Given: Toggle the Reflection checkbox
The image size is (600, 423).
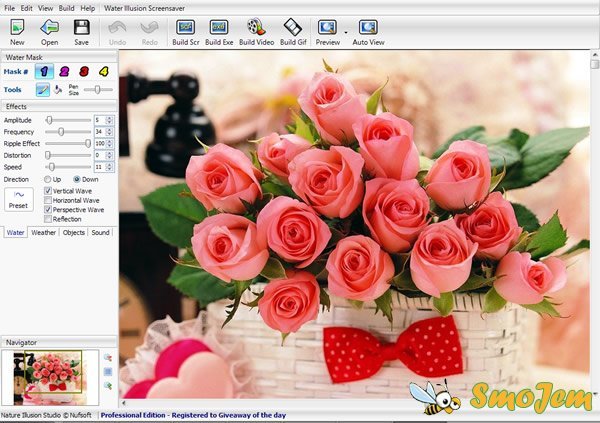Looking at the screenshot, I should 48,219.
